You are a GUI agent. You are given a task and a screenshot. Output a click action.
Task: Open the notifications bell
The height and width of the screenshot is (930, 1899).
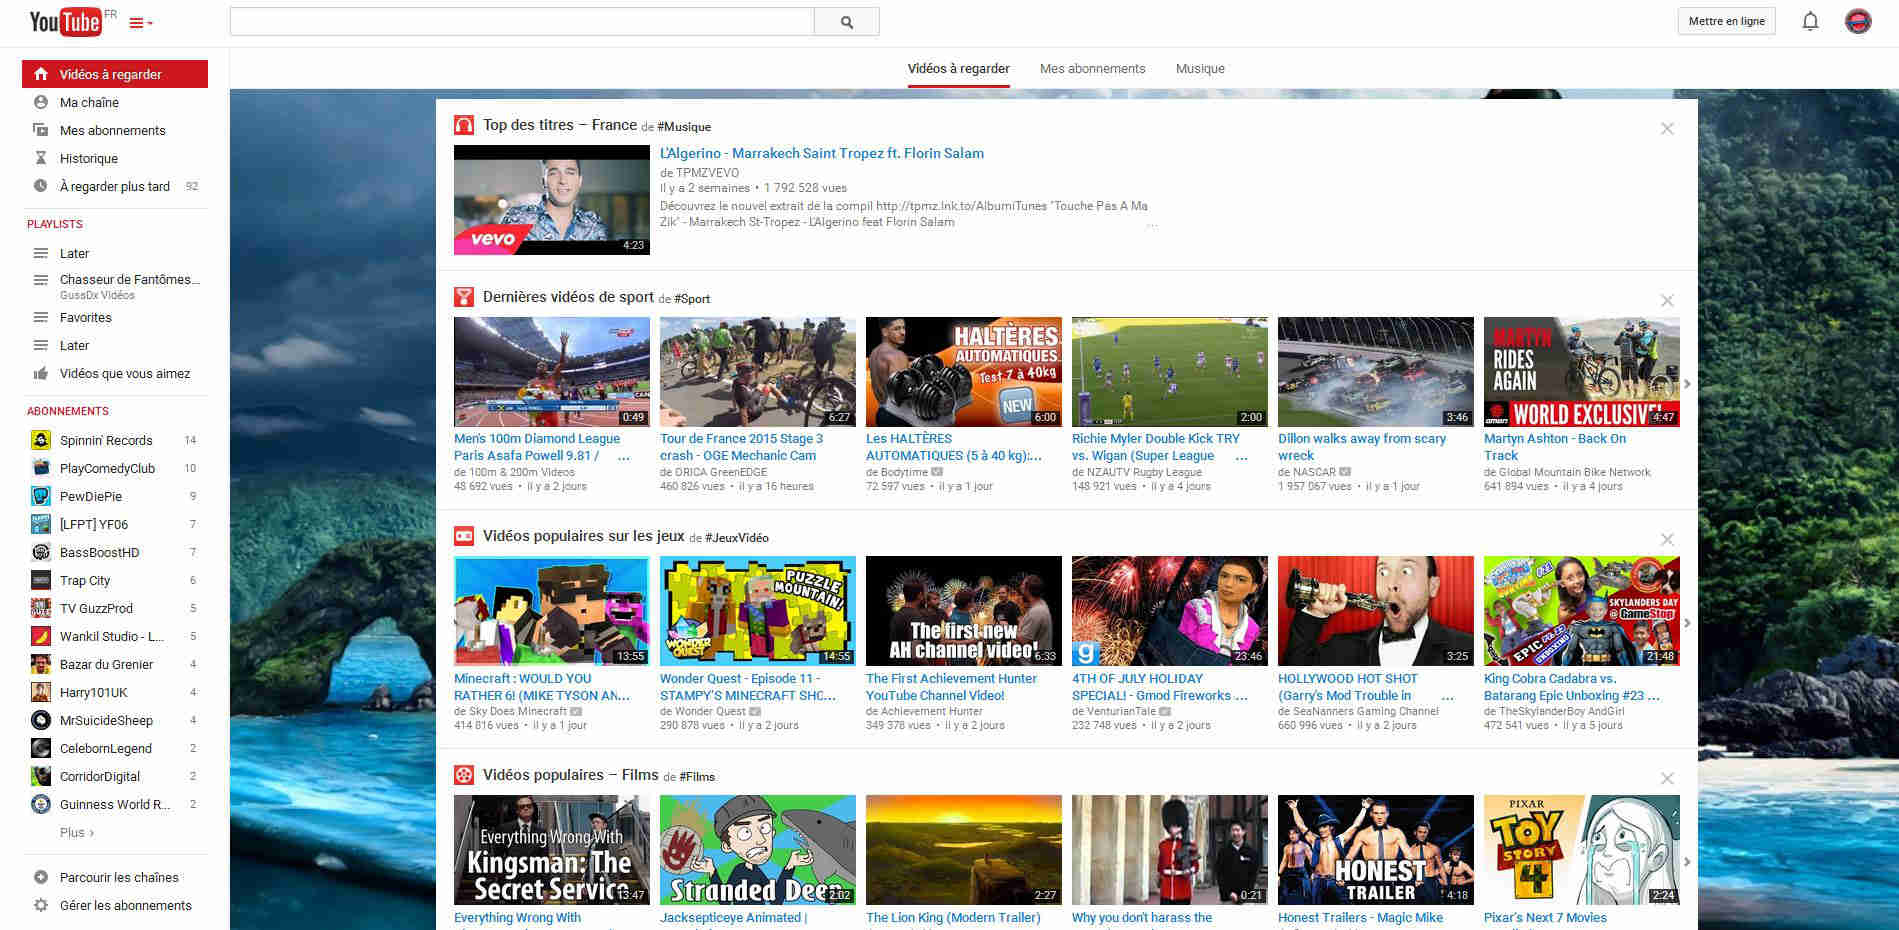(1809, 20)
